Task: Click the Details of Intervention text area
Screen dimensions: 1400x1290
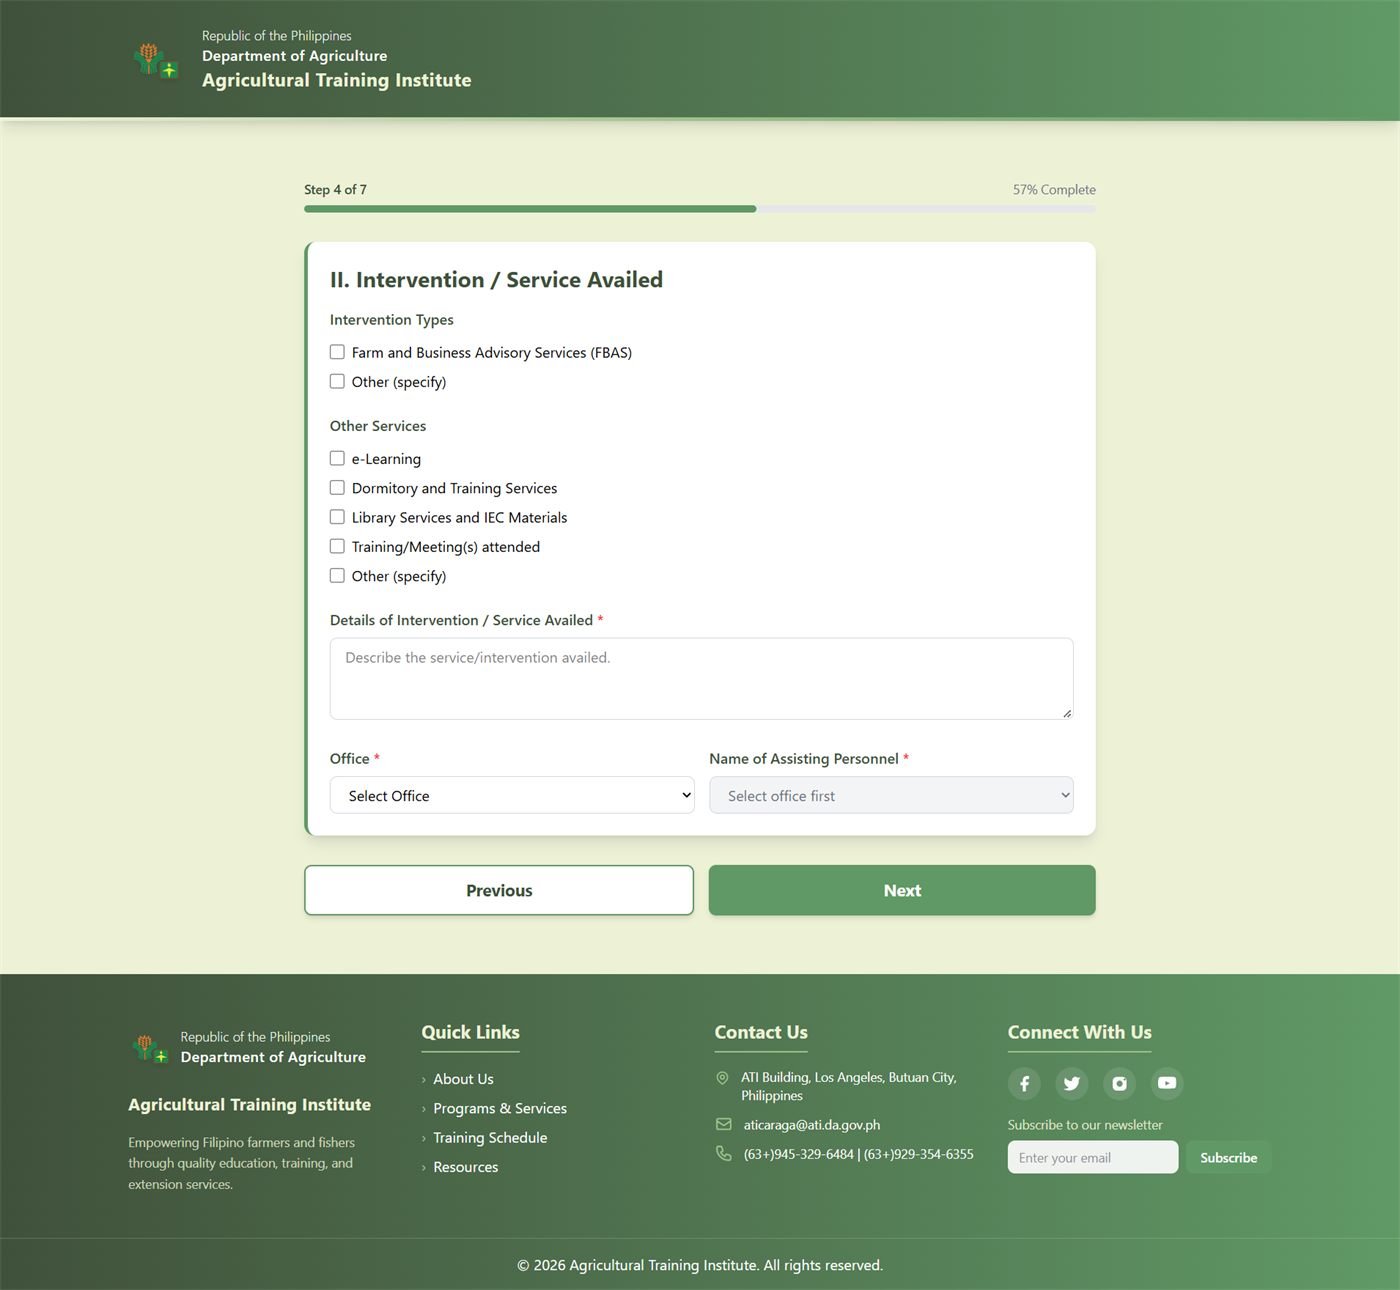Action: coord(701,678)
